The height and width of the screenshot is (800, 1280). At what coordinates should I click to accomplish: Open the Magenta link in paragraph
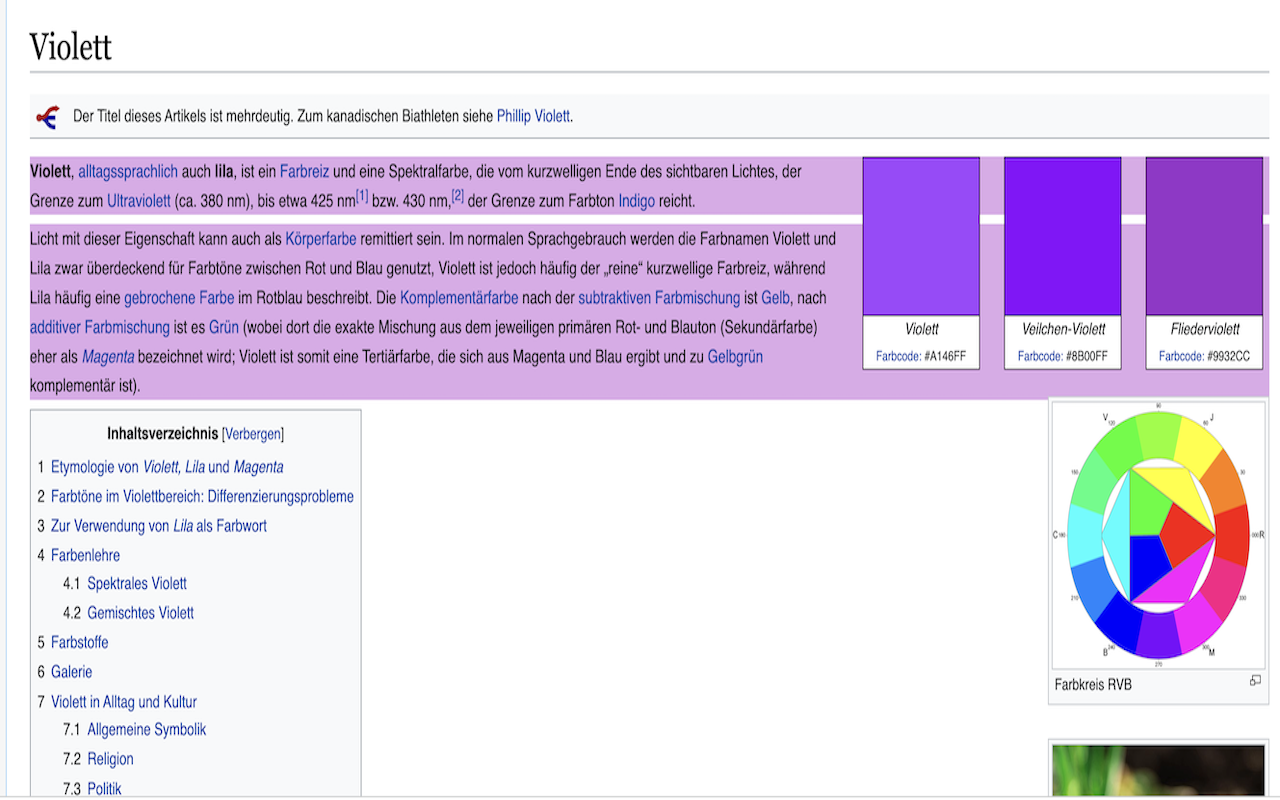(x=108, y=357)
